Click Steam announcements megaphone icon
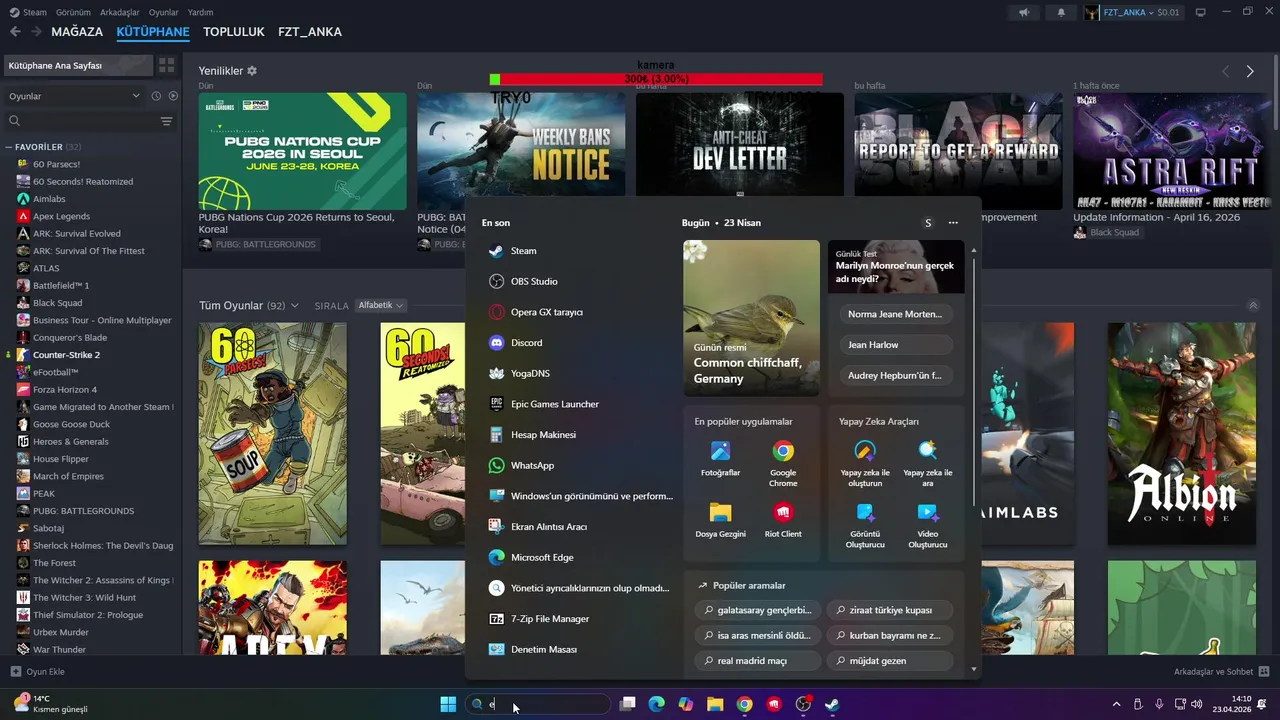This screenshot has width=1280, height=720. point(1023,12)
